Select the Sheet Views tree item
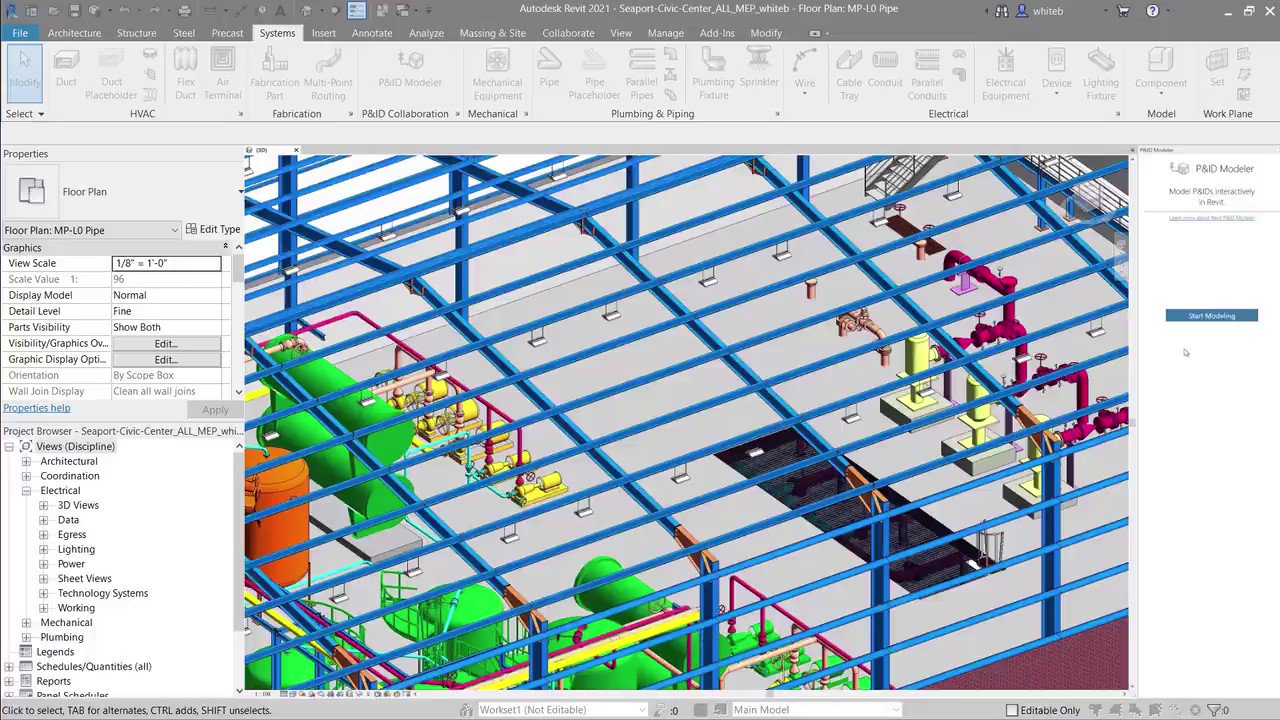 [x=84, y=578]
